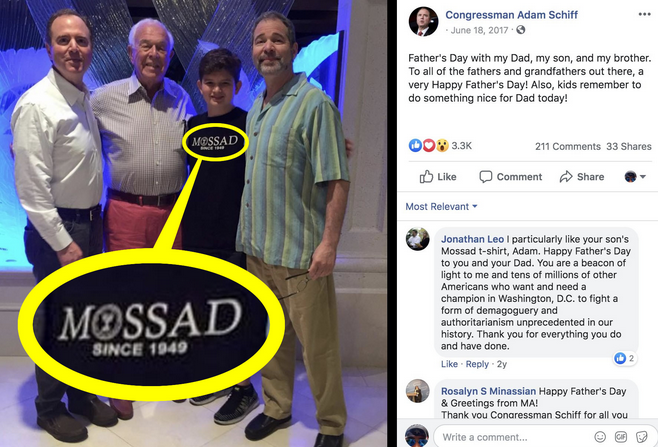View the 33 Shares link
Image resolution: width=658 pixels, height=447 pixels.
point(629,146)
